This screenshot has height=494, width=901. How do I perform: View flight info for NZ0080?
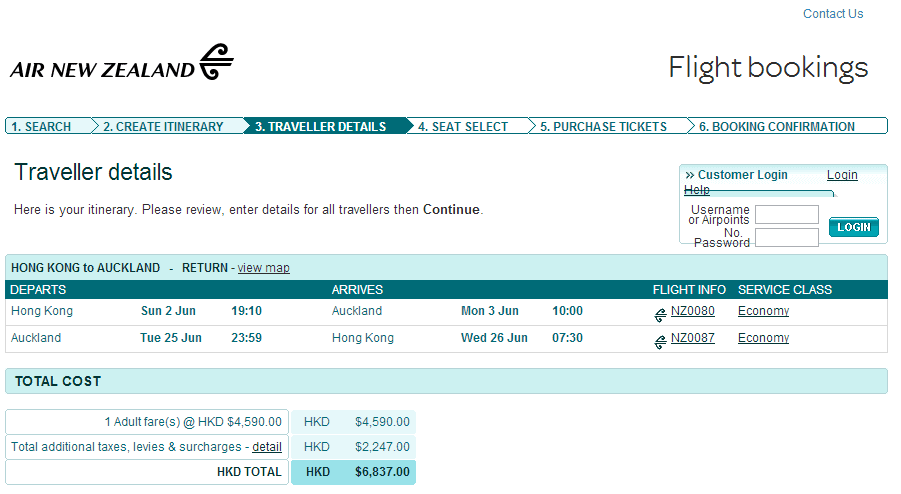[693, 311]
